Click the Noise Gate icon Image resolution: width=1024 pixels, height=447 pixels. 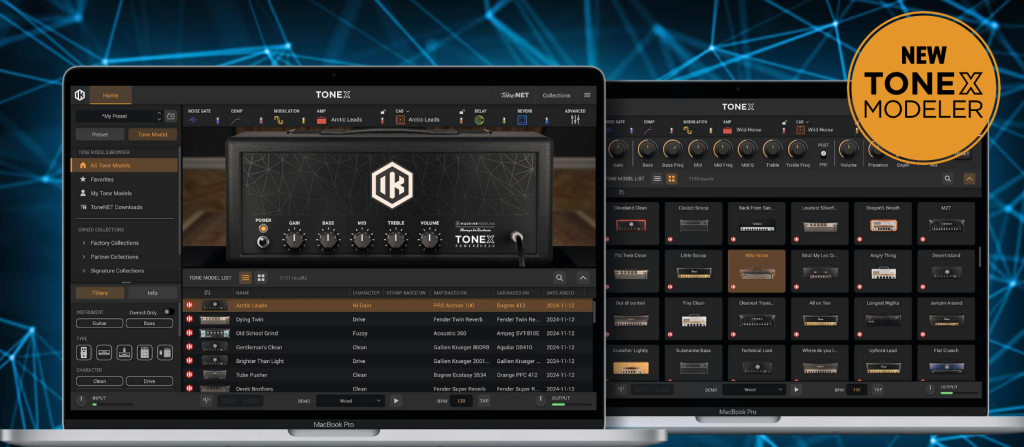pyautogui.click(x=193, y=119)
